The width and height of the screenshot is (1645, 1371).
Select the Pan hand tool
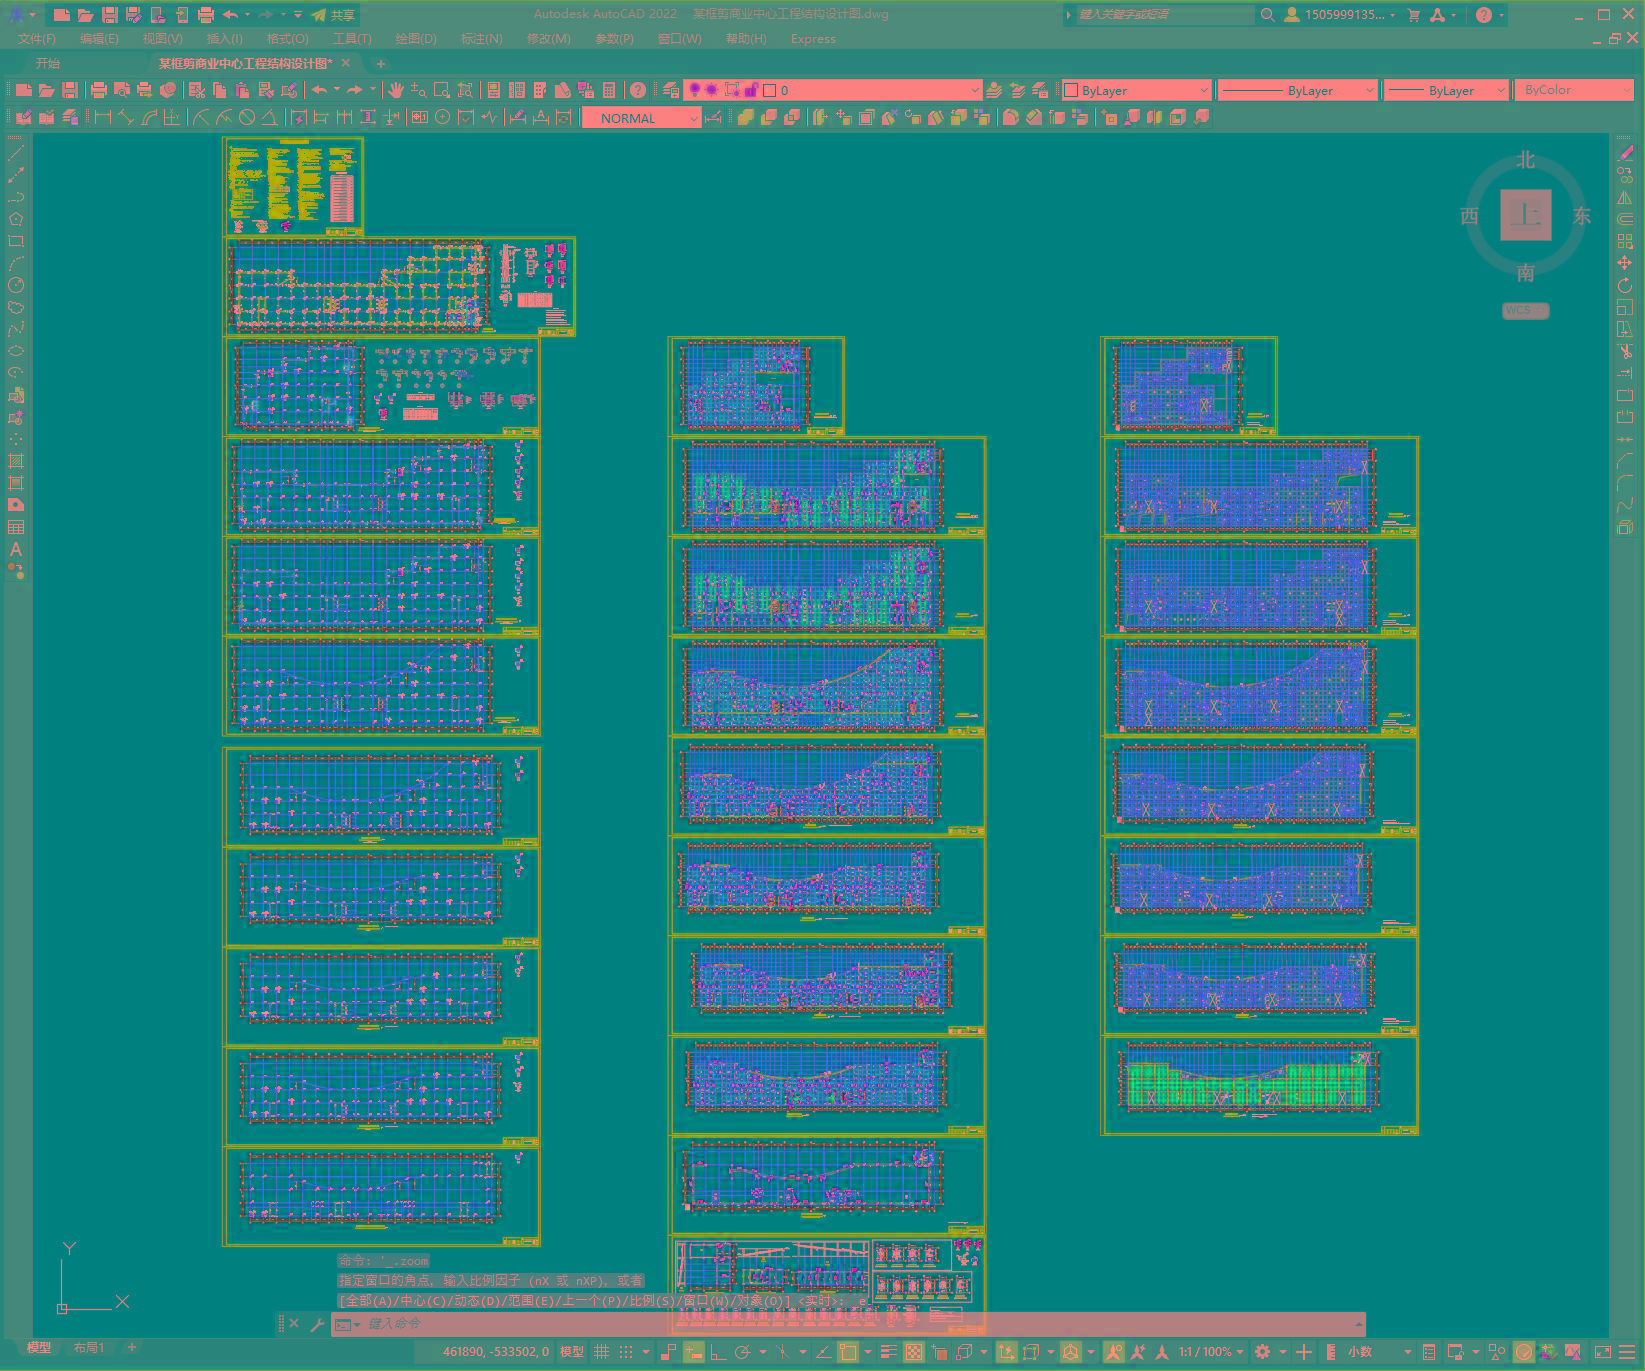tap(396, 90)
